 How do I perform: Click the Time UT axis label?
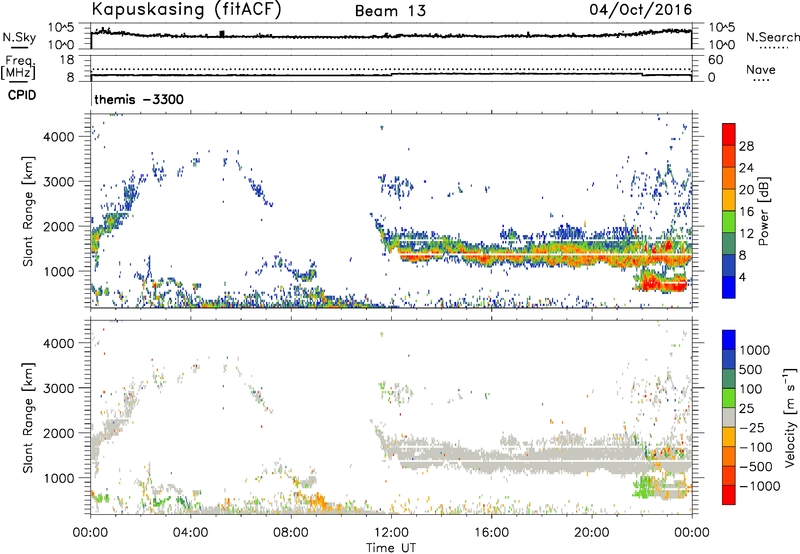click(x=391, y=548)
